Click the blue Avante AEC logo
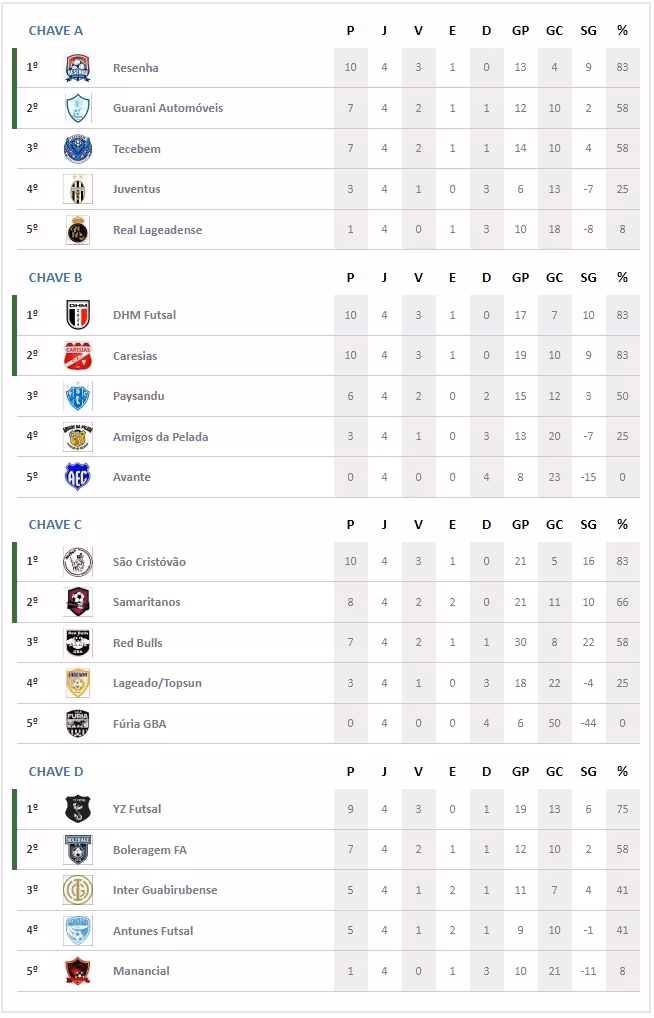The height and width of the screenshot is (1018, 654). [77, 477]
